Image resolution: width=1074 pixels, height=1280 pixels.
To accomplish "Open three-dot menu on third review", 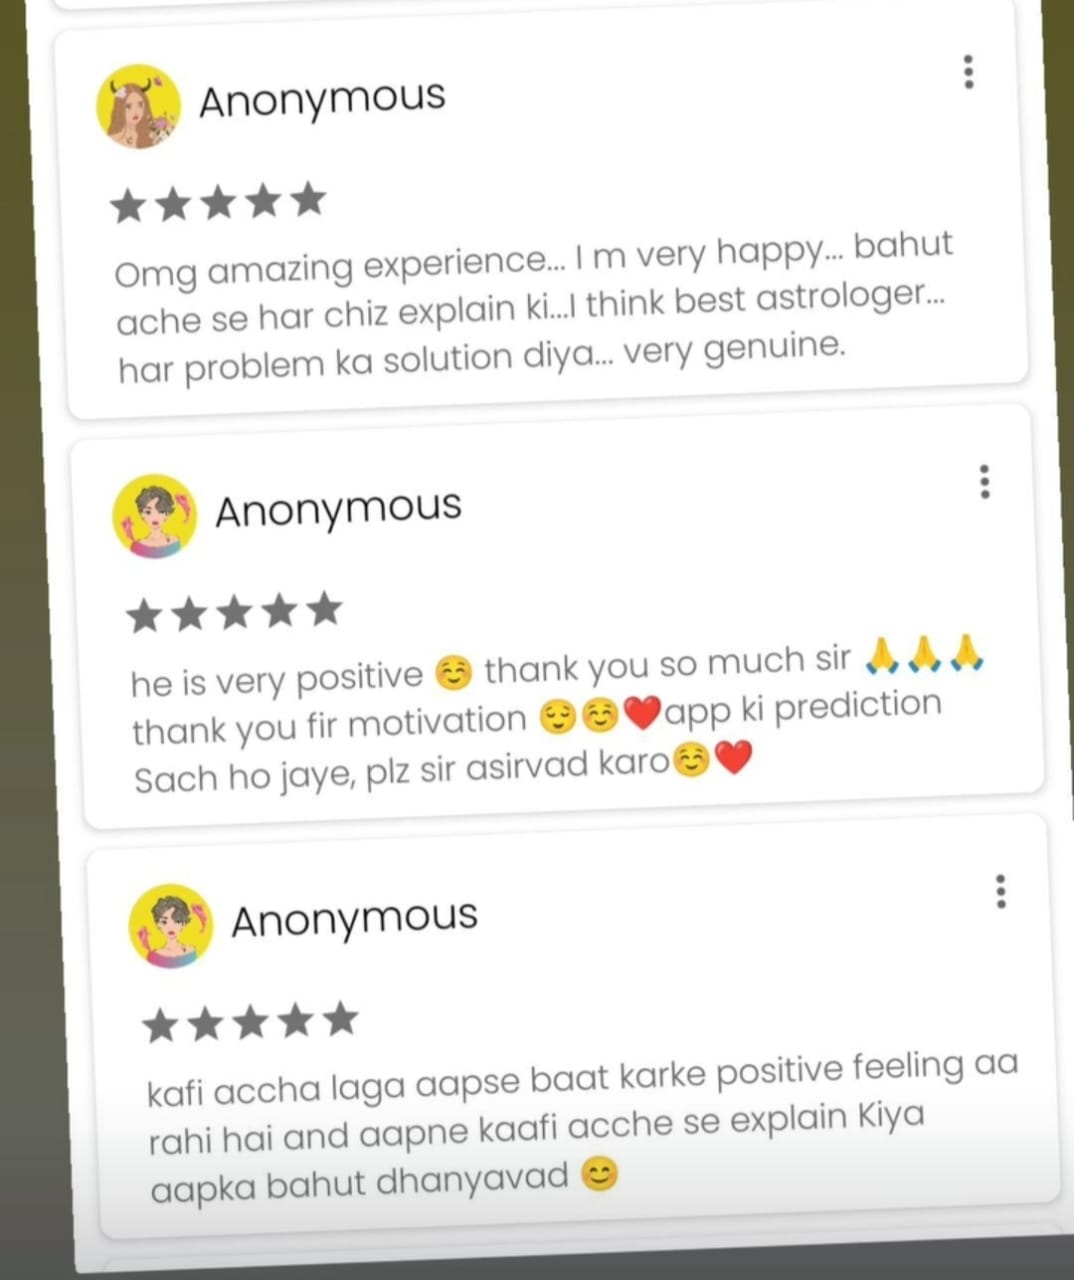I will 1000,891.
